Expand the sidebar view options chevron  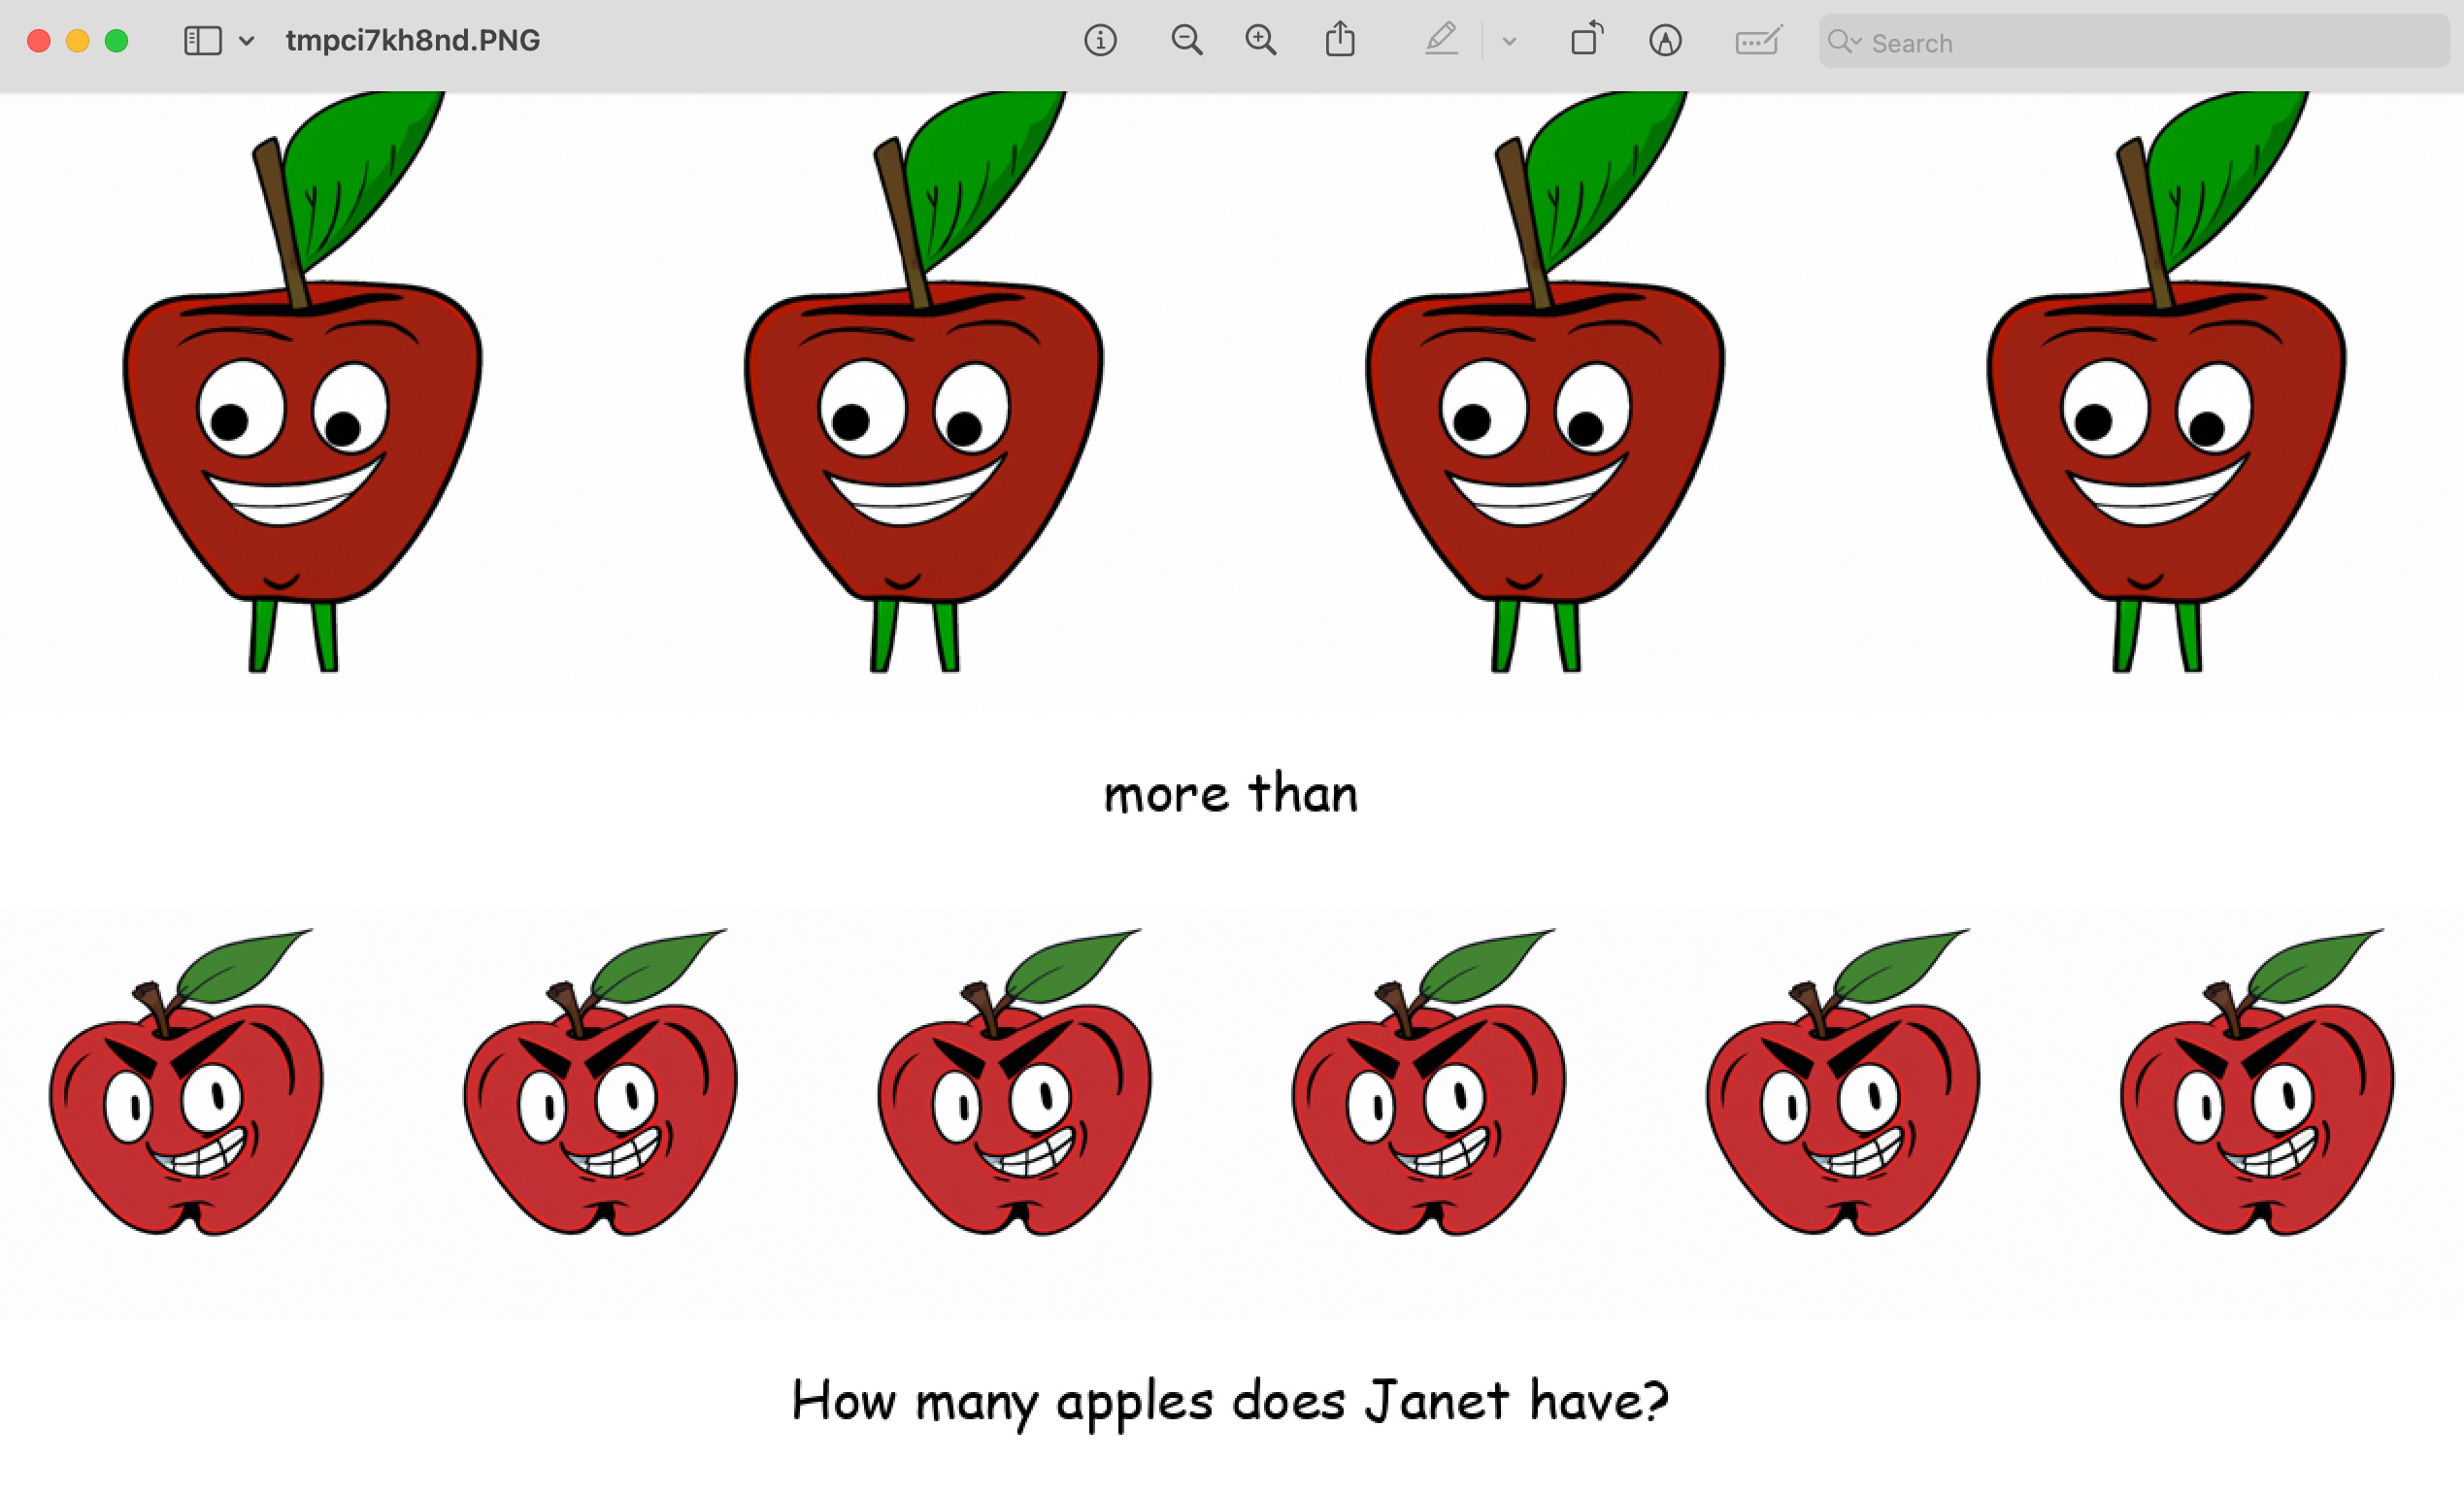[x=247, y=41]
